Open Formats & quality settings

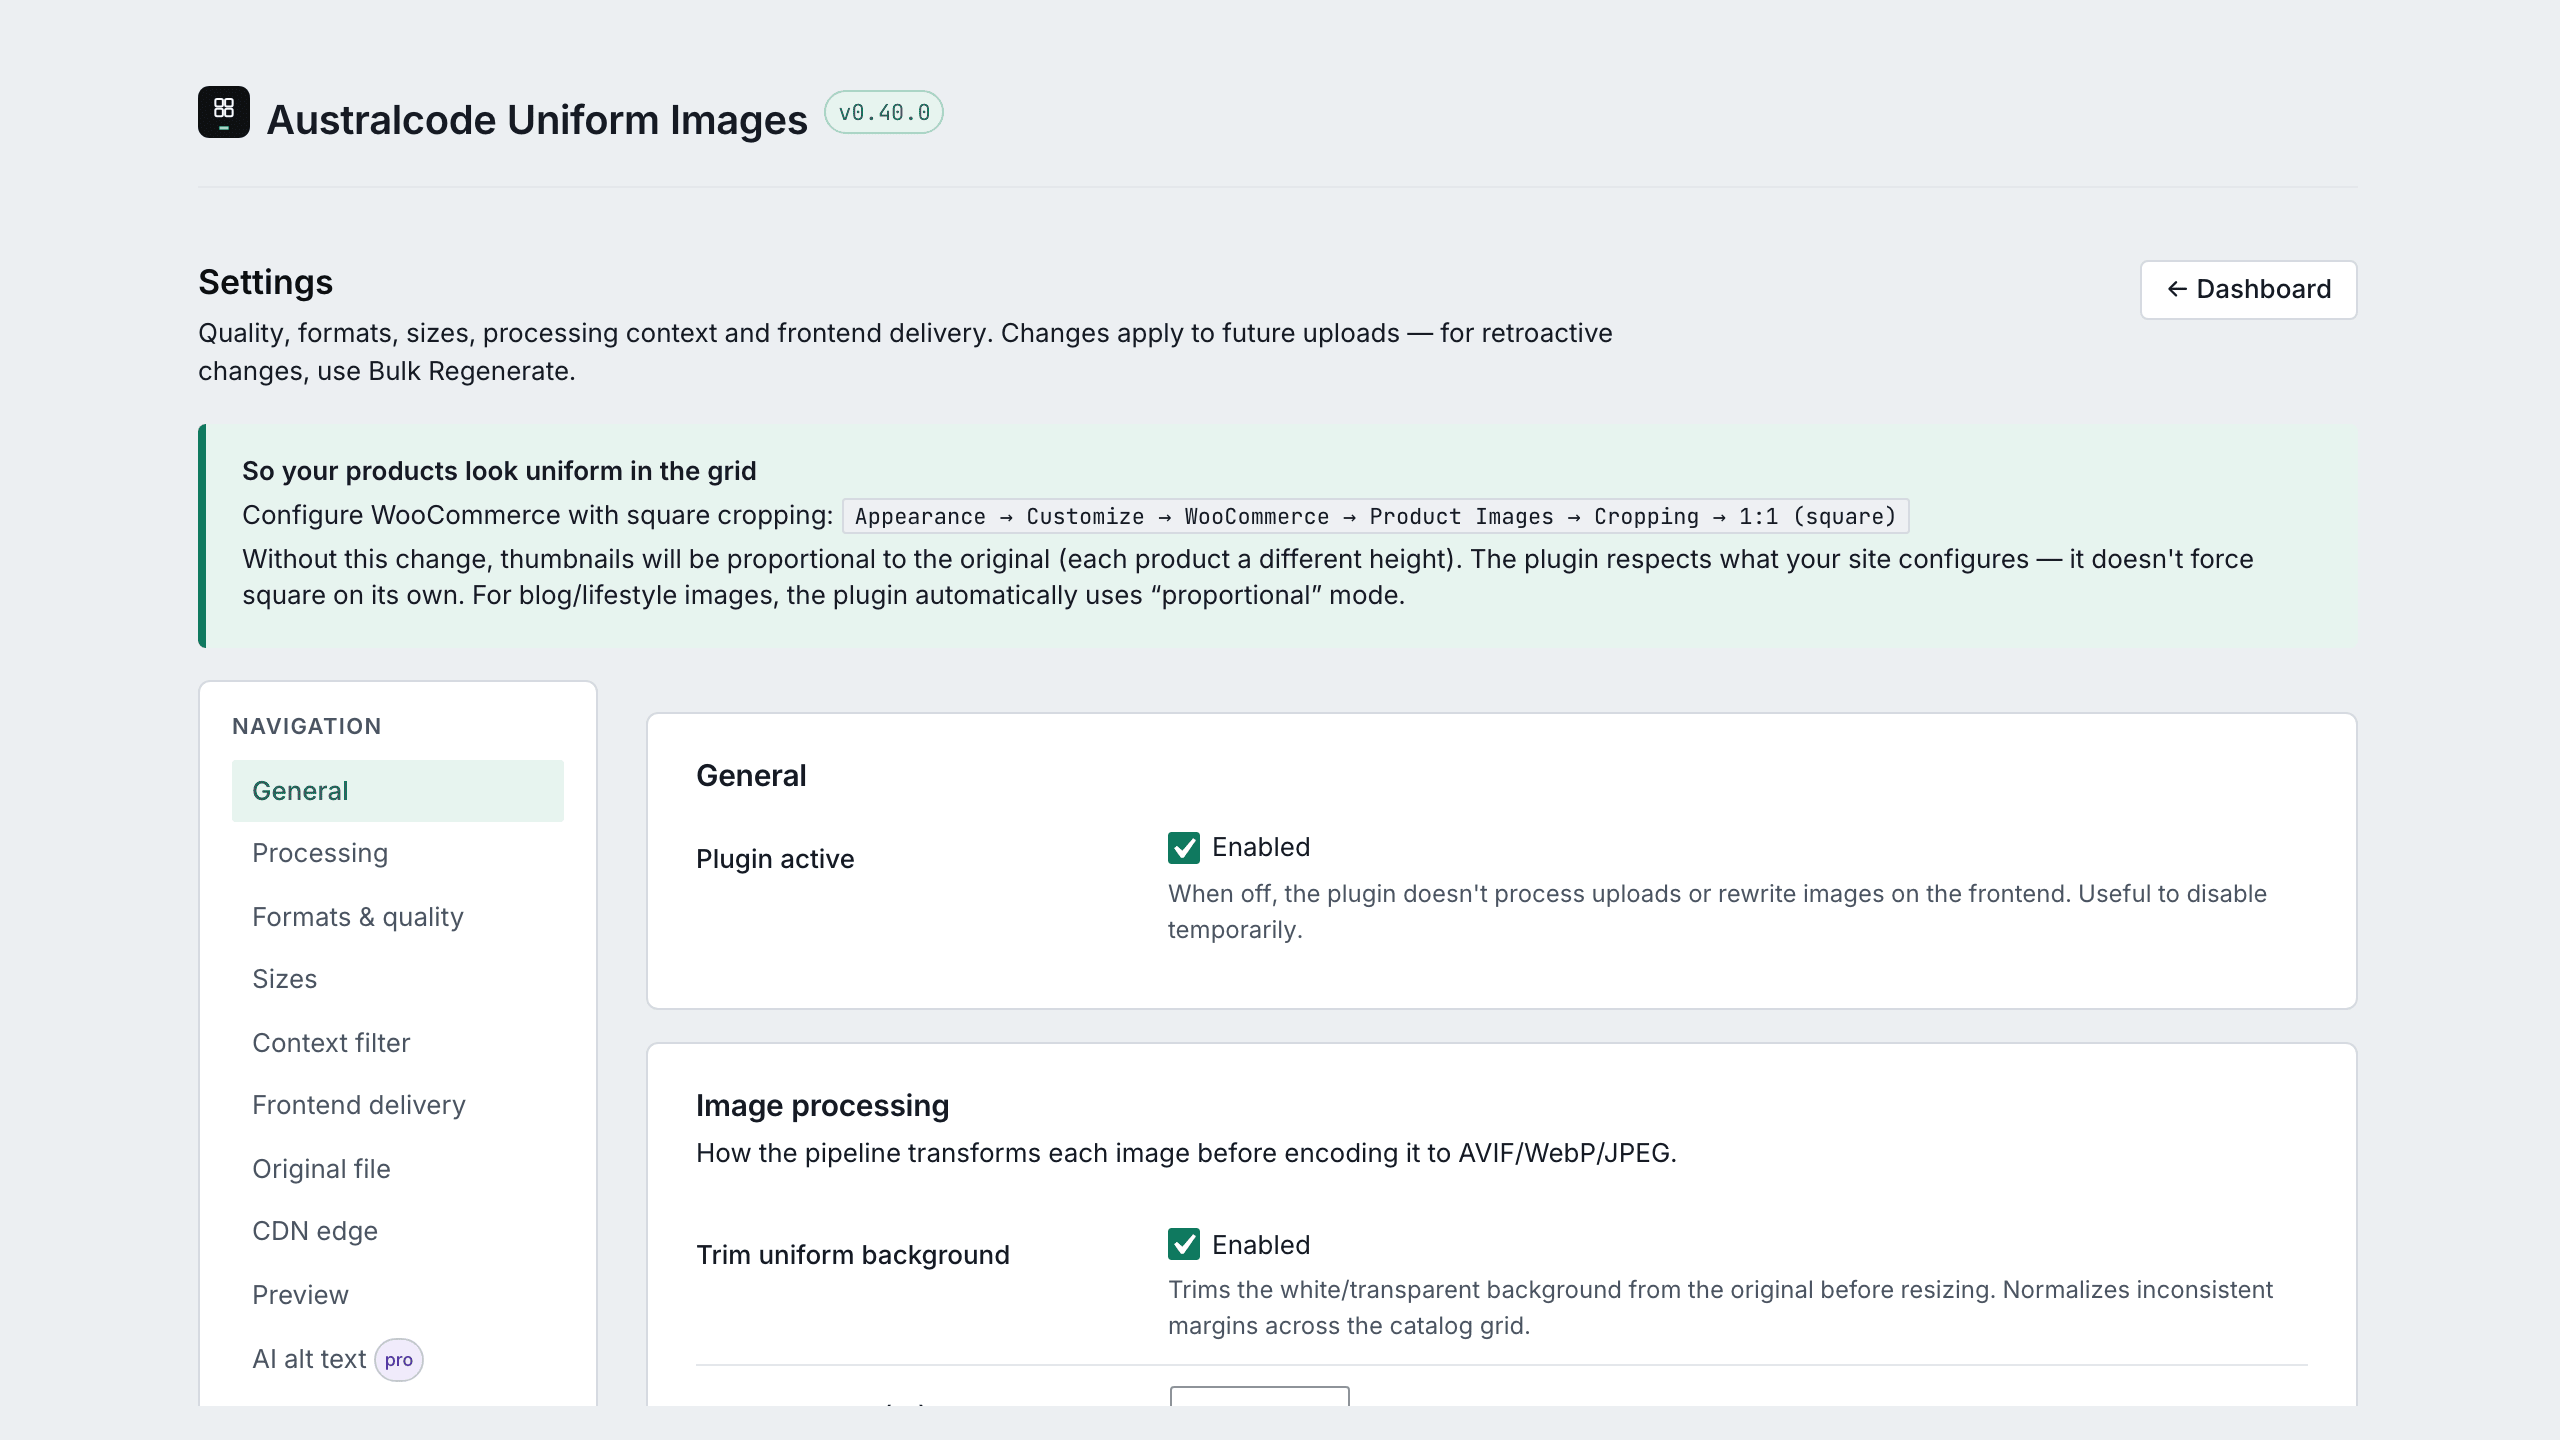(x=398, y=917)
